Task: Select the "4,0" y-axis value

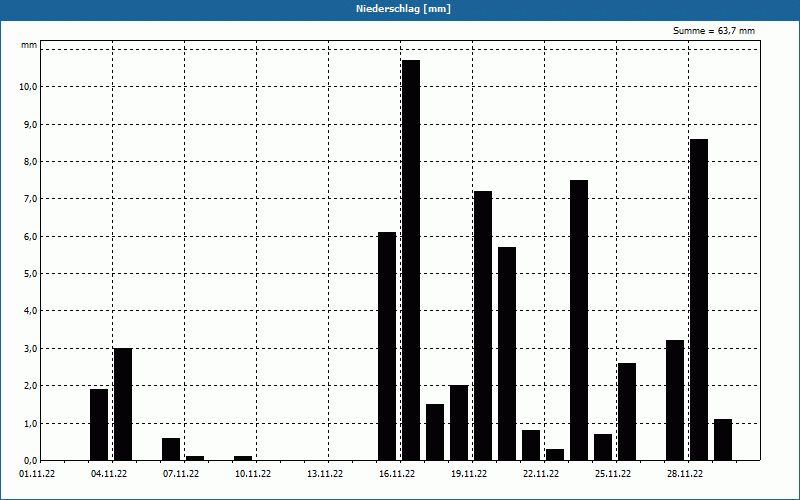Action: point(30,311)
